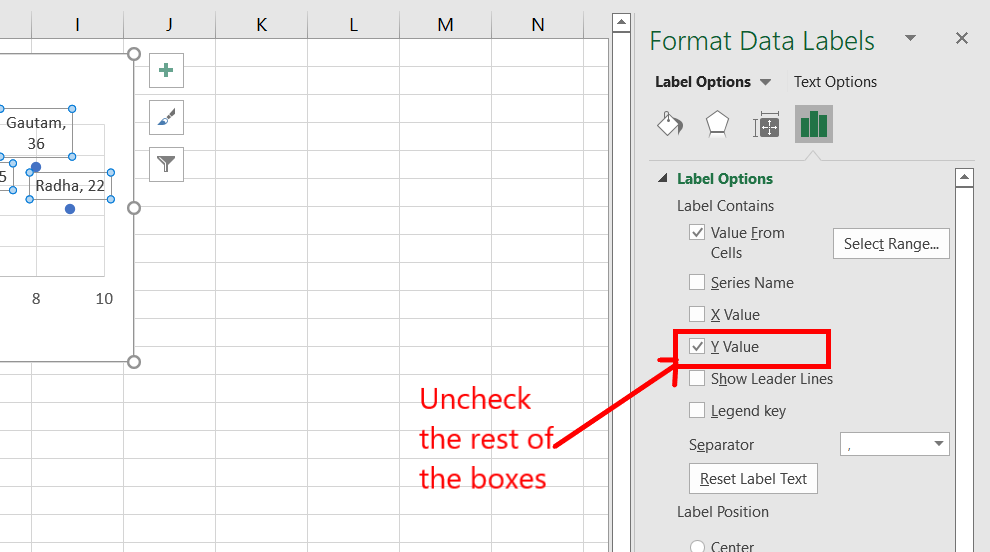Click the data point below Gautam label
Image resolution: width=990 pixels, height=552 pixels.
click(36, 167)
